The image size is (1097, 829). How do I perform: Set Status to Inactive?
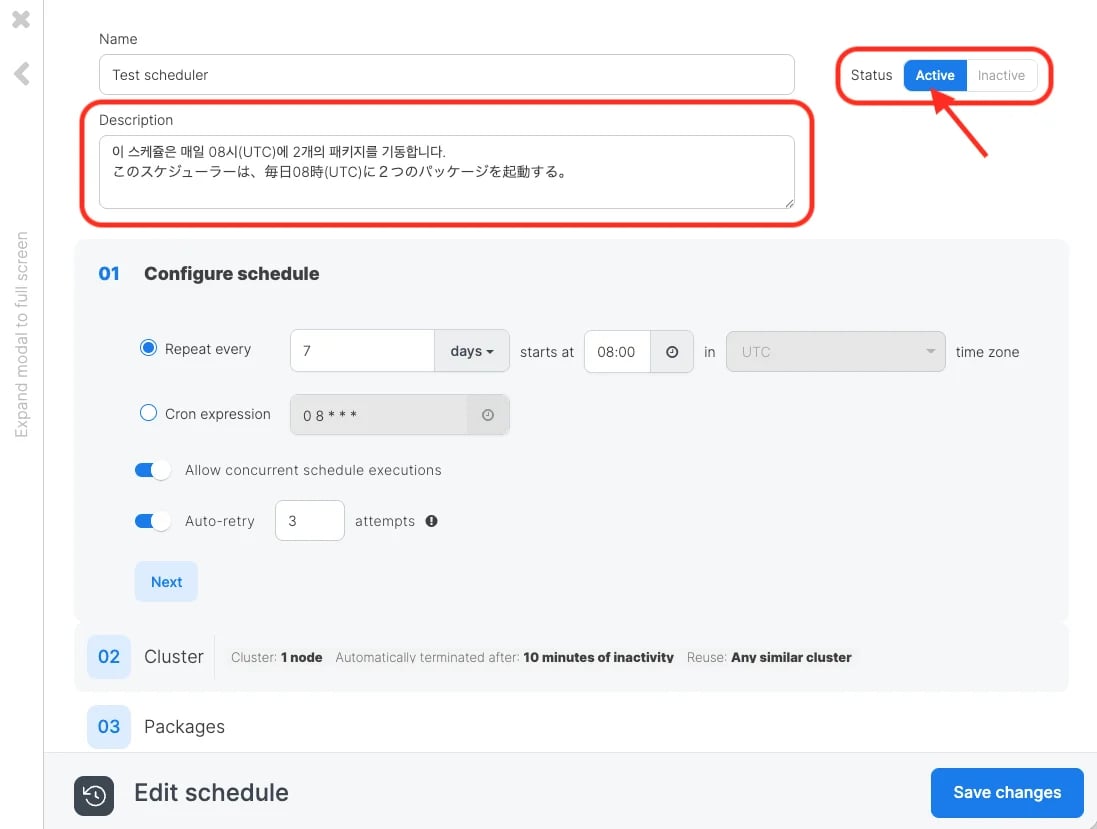[1001, 76]
